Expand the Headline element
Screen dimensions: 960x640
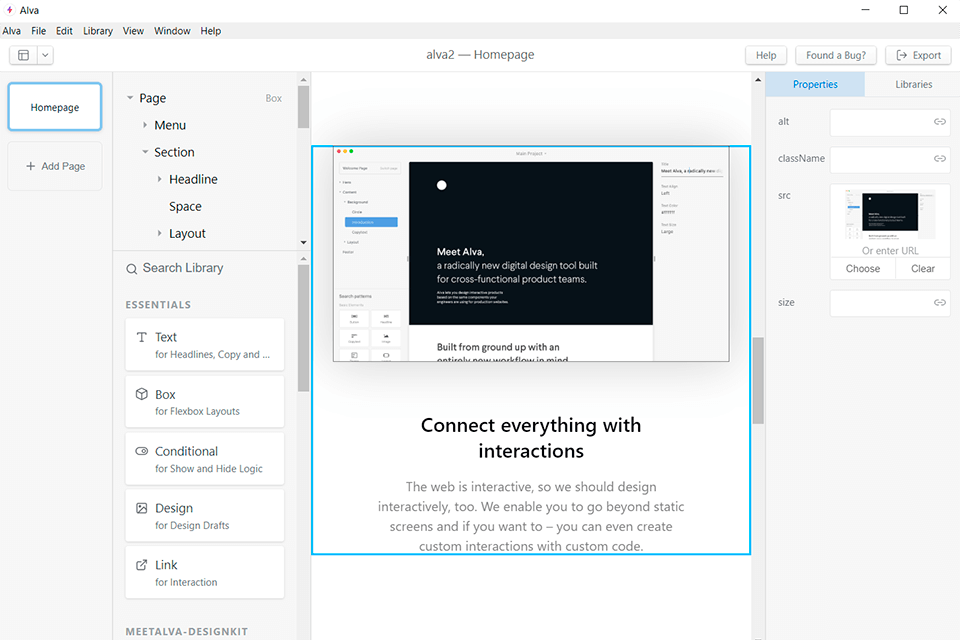pos(161,179)
